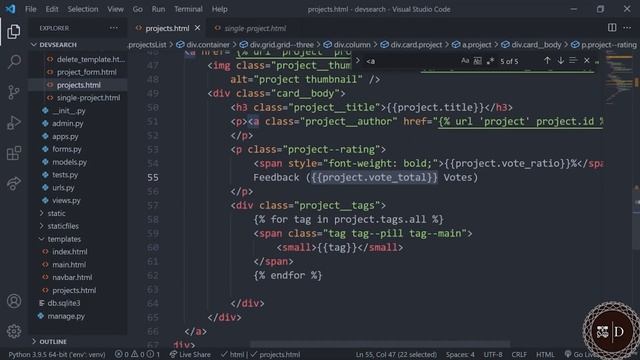The height and width of the screenshot is (360, 640).
Task: Open views.py file
Action: point(66,200)
